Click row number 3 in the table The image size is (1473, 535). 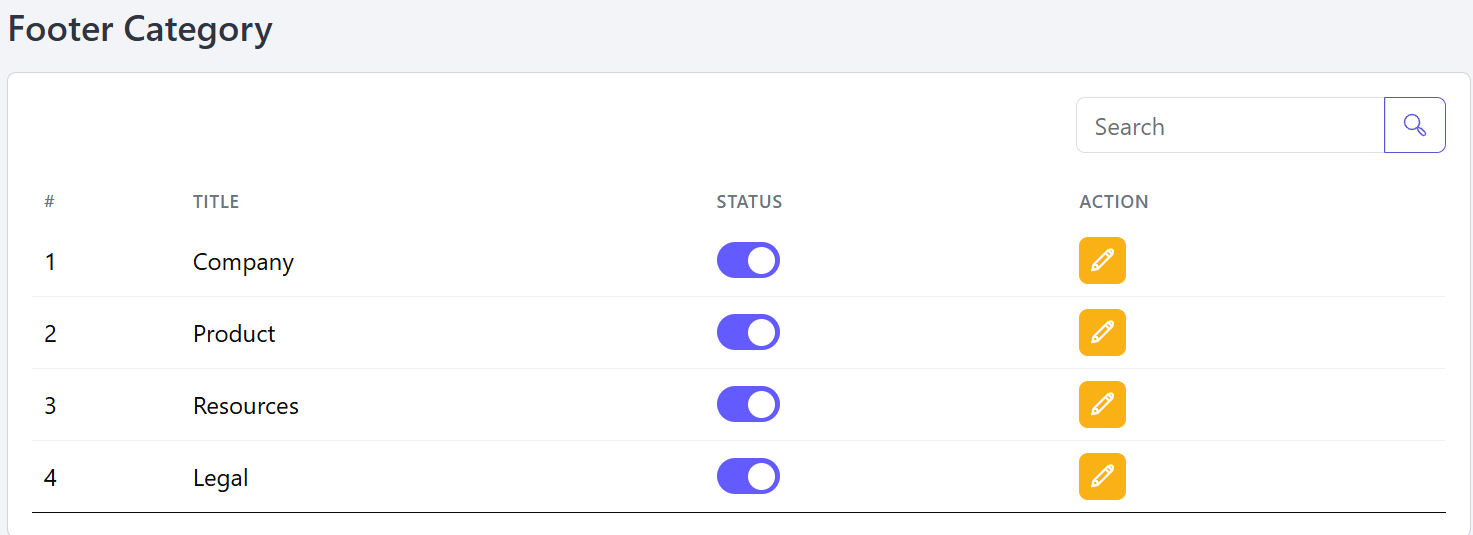click(50, 406)
